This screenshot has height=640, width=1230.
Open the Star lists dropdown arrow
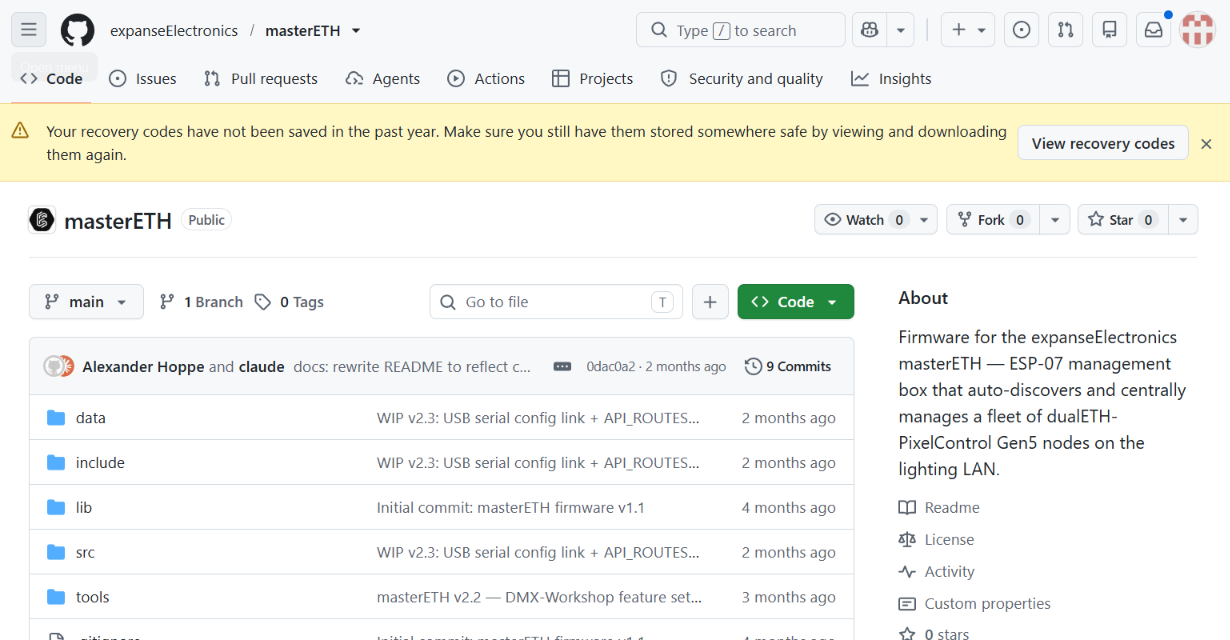coord(1183,220)
